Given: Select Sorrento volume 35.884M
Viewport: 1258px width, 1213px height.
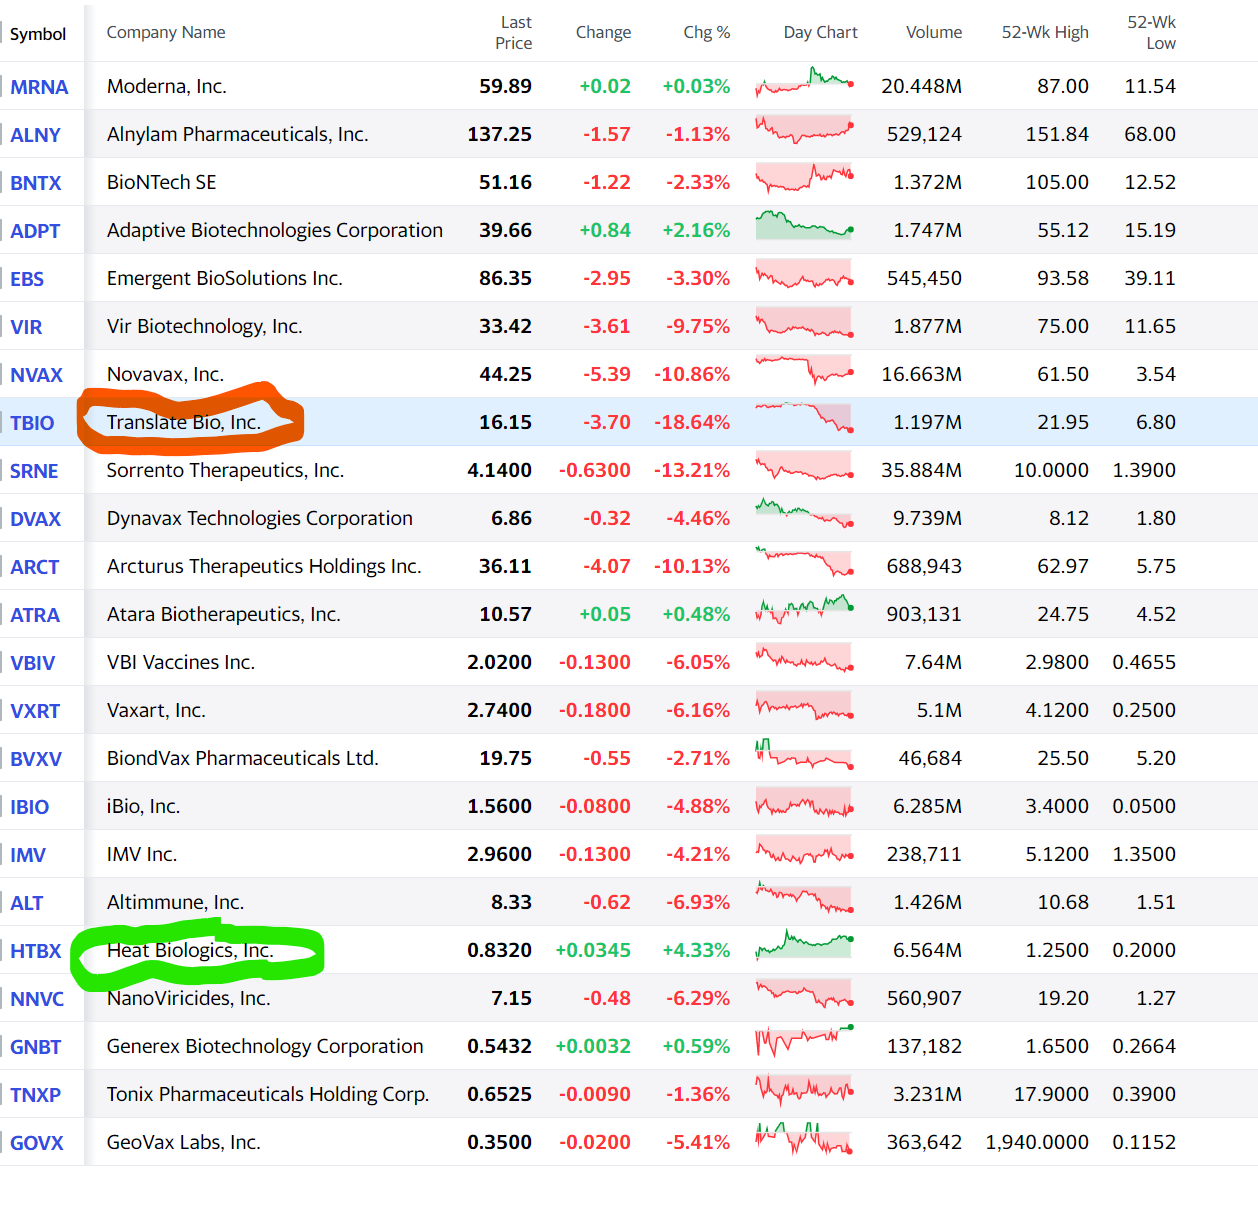Looking at the screenshot, I should coord(921,471).
